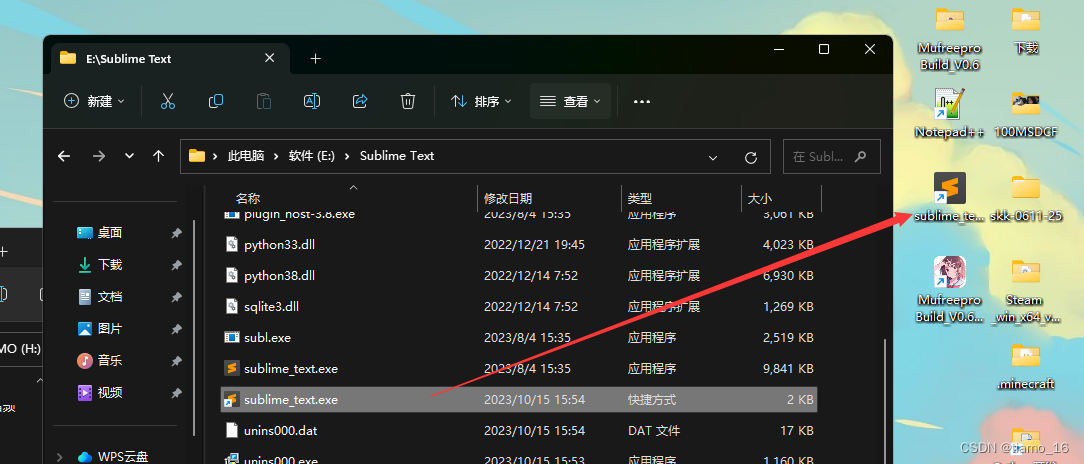The image size is (1084, 464).
Task: Click the folder icon in address bar
Action: coord(197,156)
